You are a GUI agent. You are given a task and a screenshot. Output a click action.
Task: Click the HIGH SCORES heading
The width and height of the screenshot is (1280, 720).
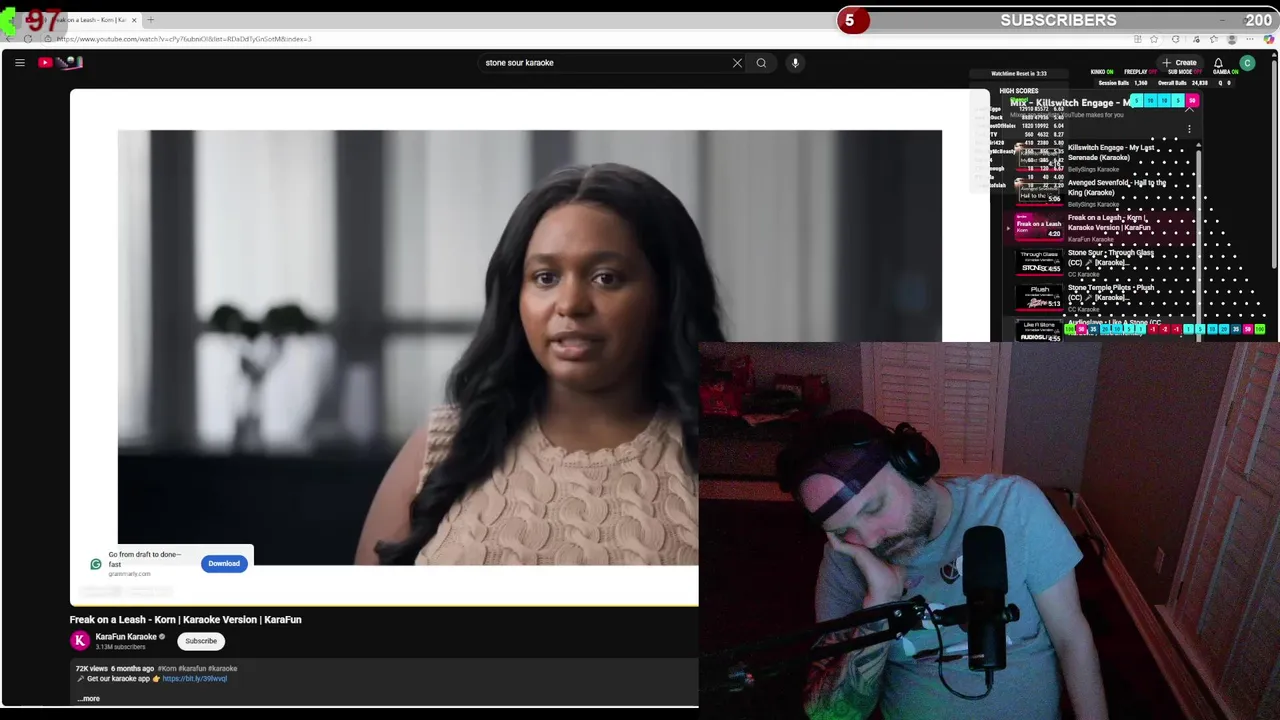point(1019,91)
